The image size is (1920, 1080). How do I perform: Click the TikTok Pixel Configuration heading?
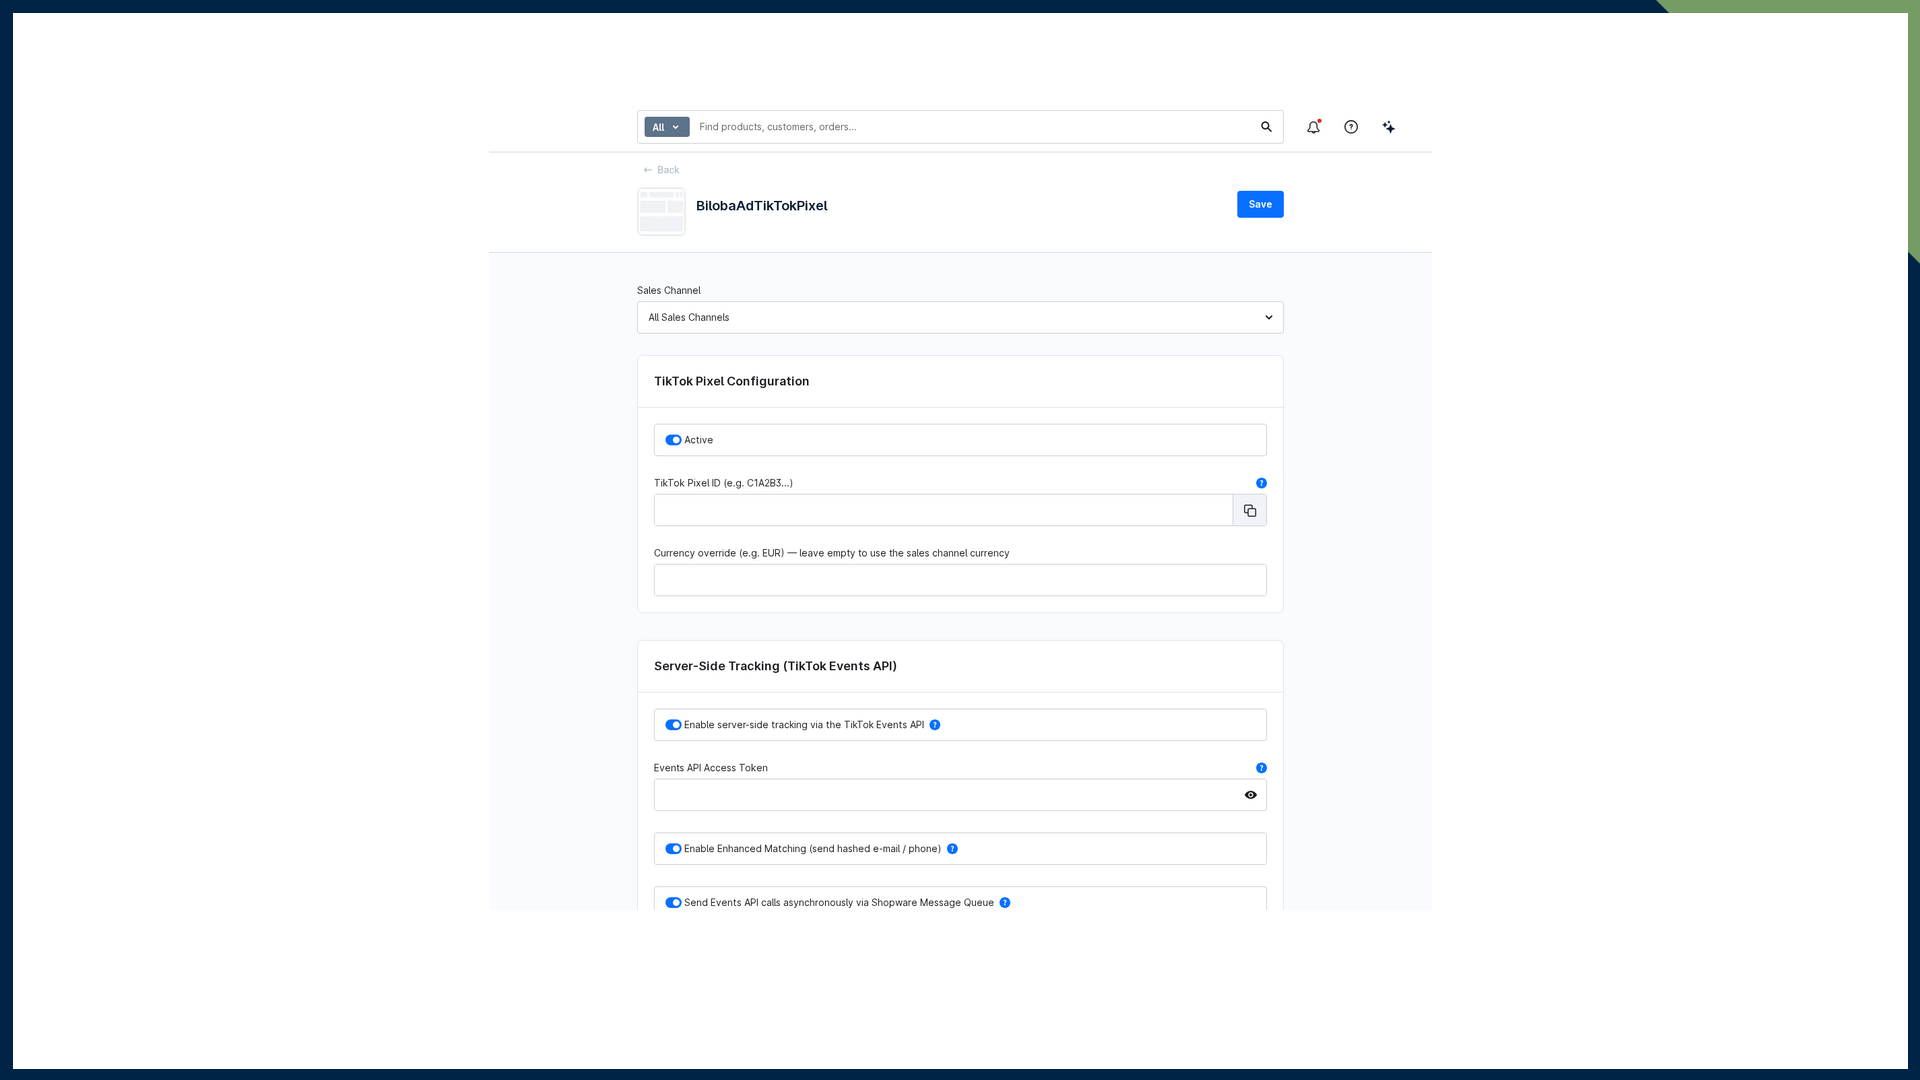[731, 381]
